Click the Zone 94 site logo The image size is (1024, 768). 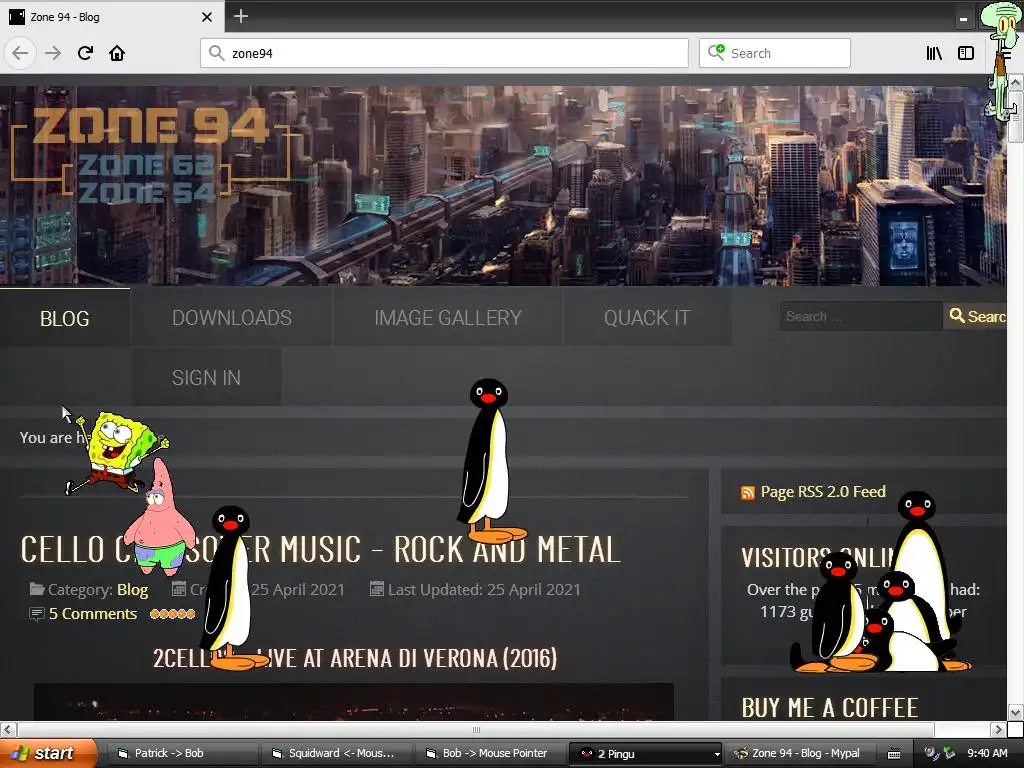[x=151, y=153]
